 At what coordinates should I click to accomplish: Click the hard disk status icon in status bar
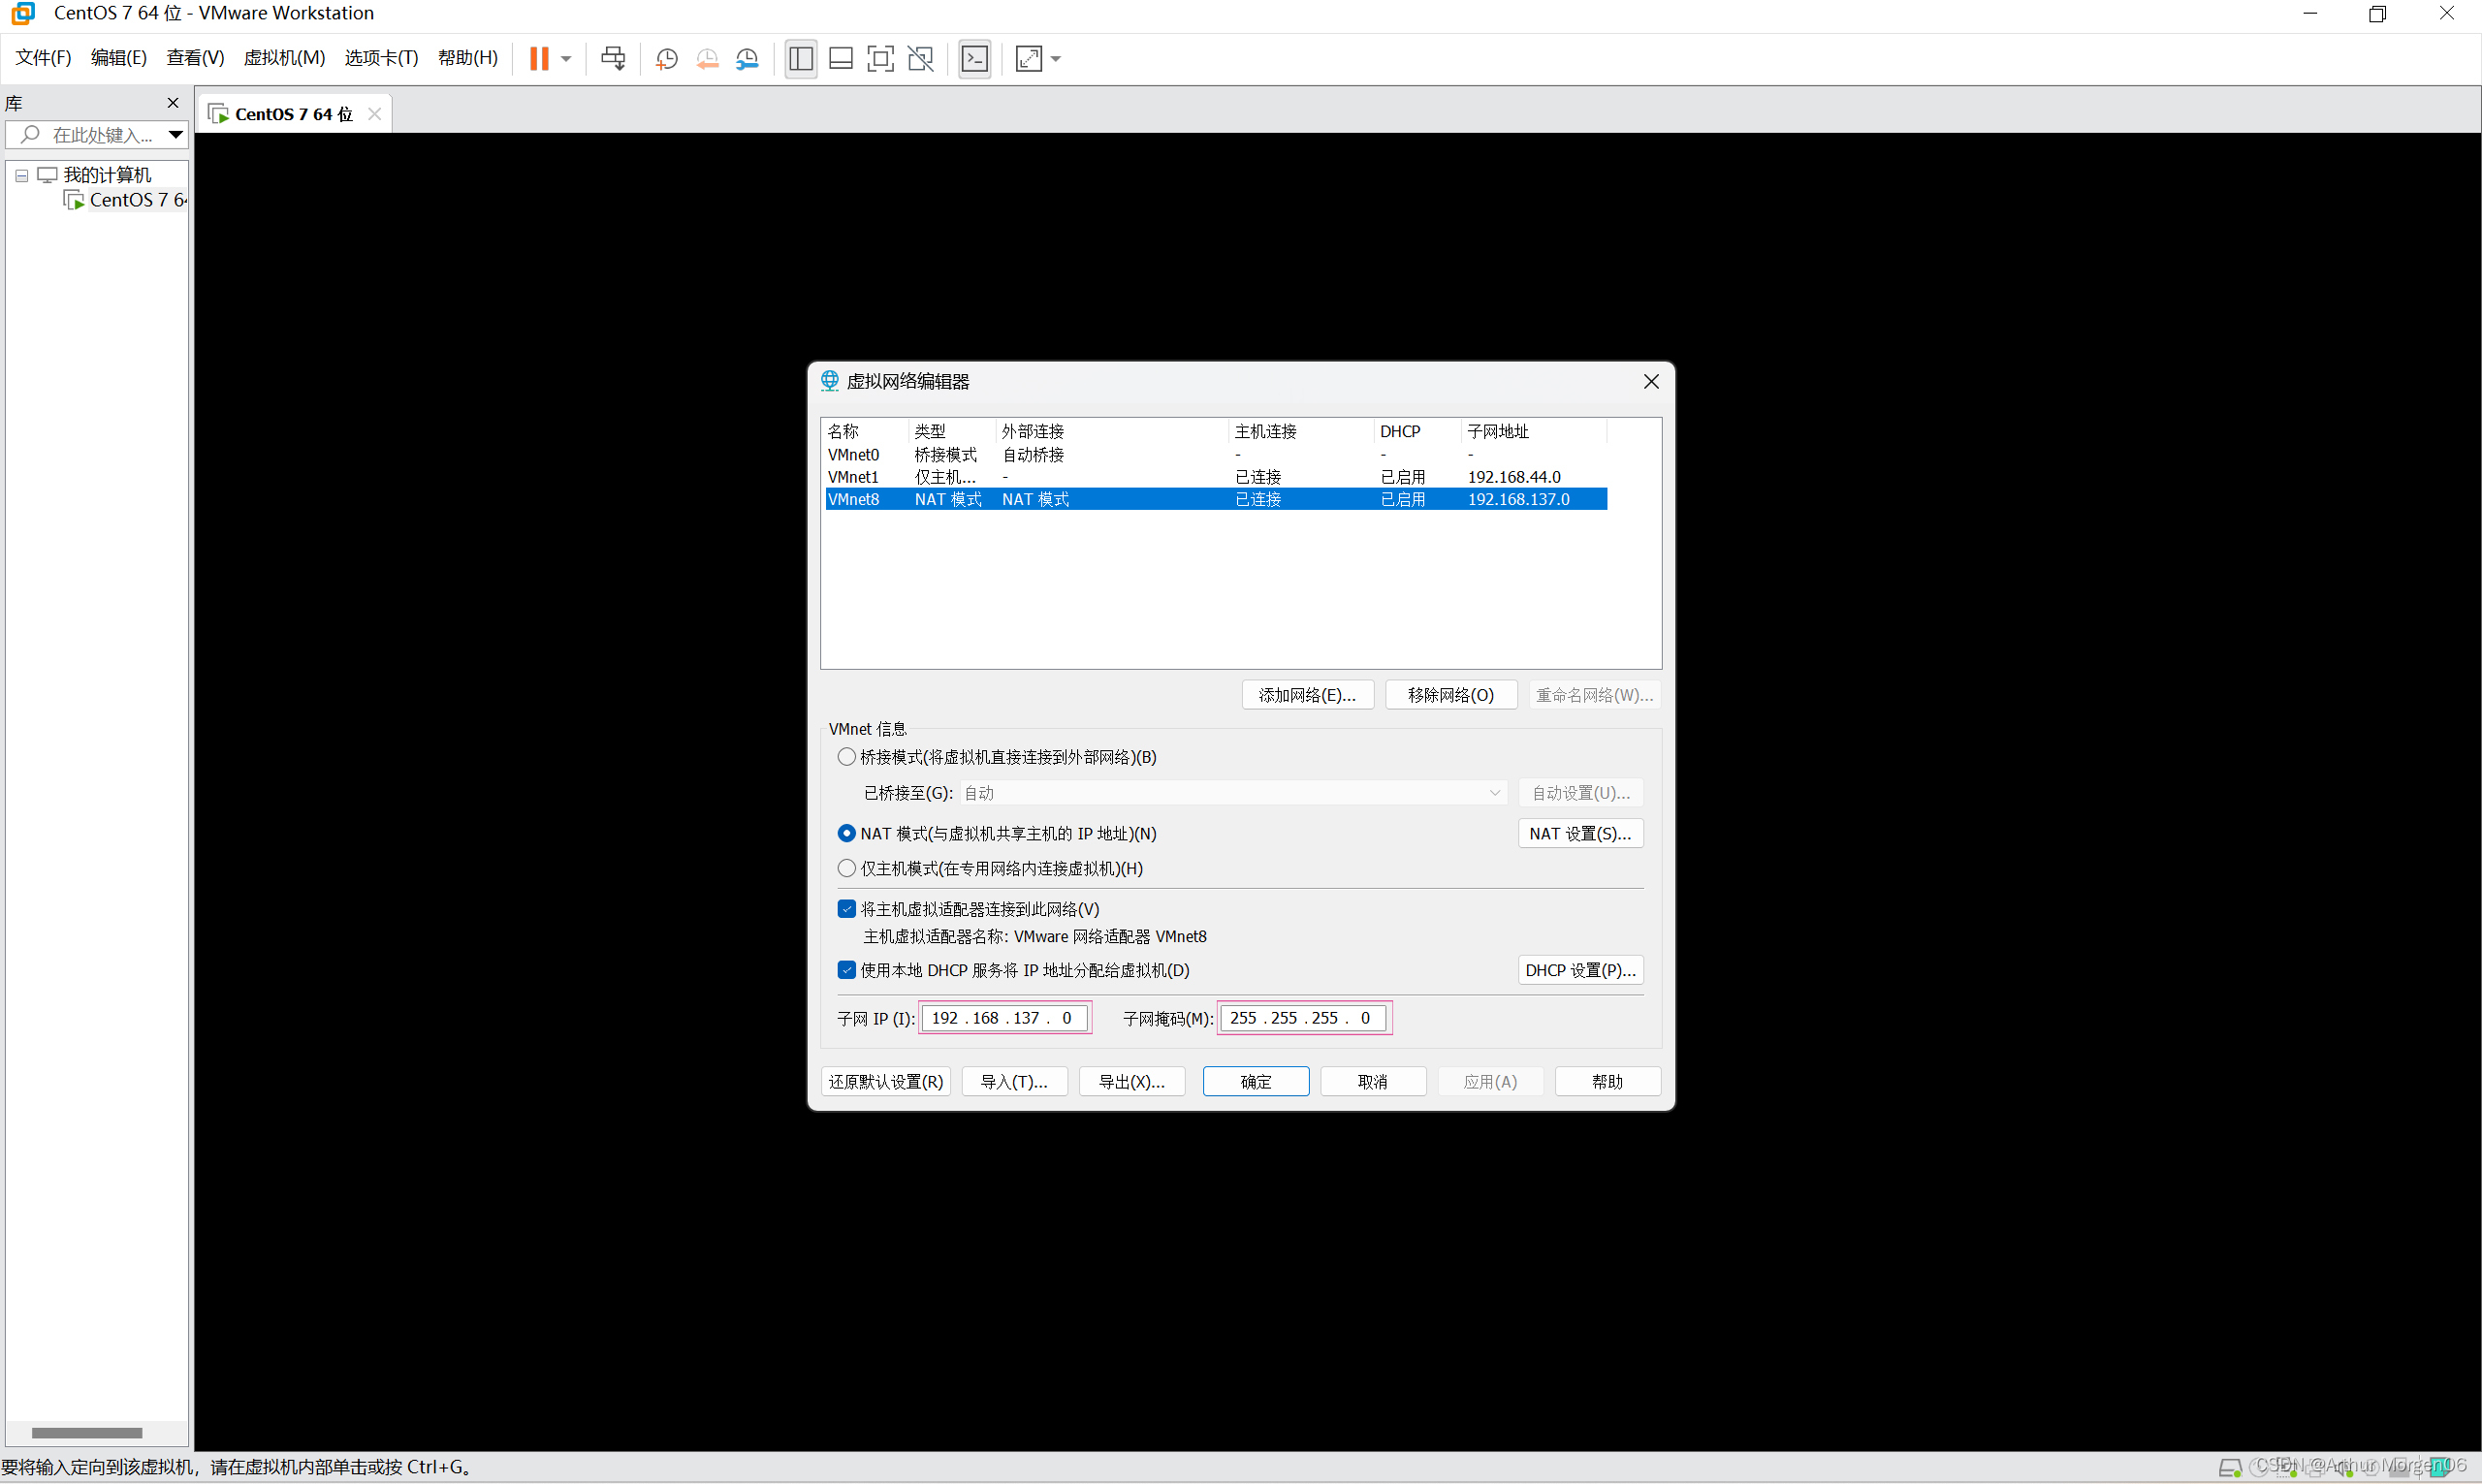click(x=2229, y=1468)
